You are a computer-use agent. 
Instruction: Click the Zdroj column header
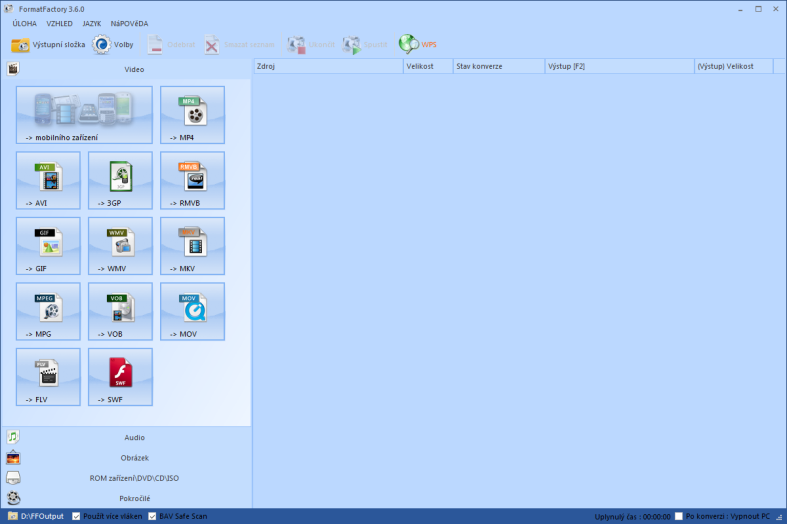click(329, 66)
